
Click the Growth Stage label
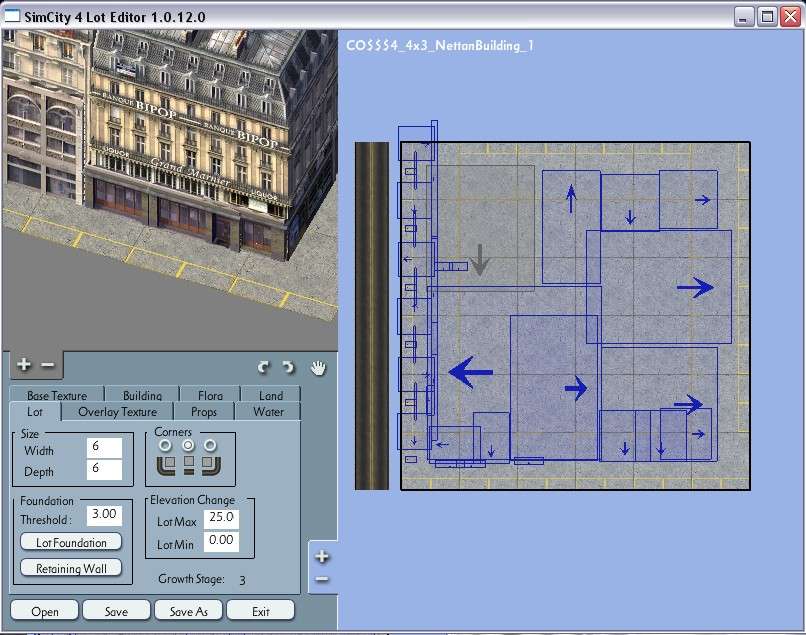tap(191, 579)
